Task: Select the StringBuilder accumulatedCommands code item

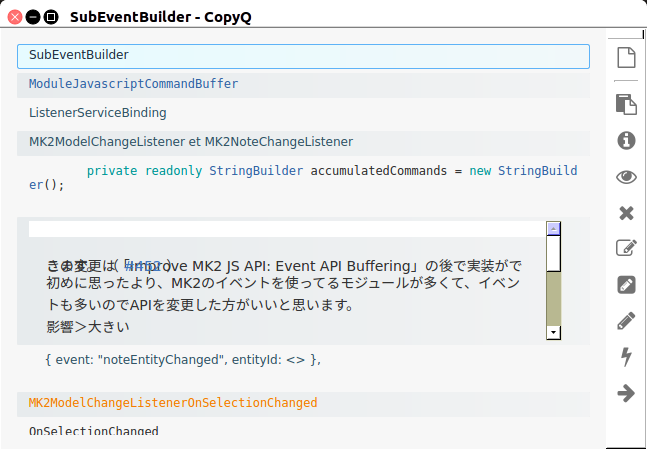Action: 303,178
